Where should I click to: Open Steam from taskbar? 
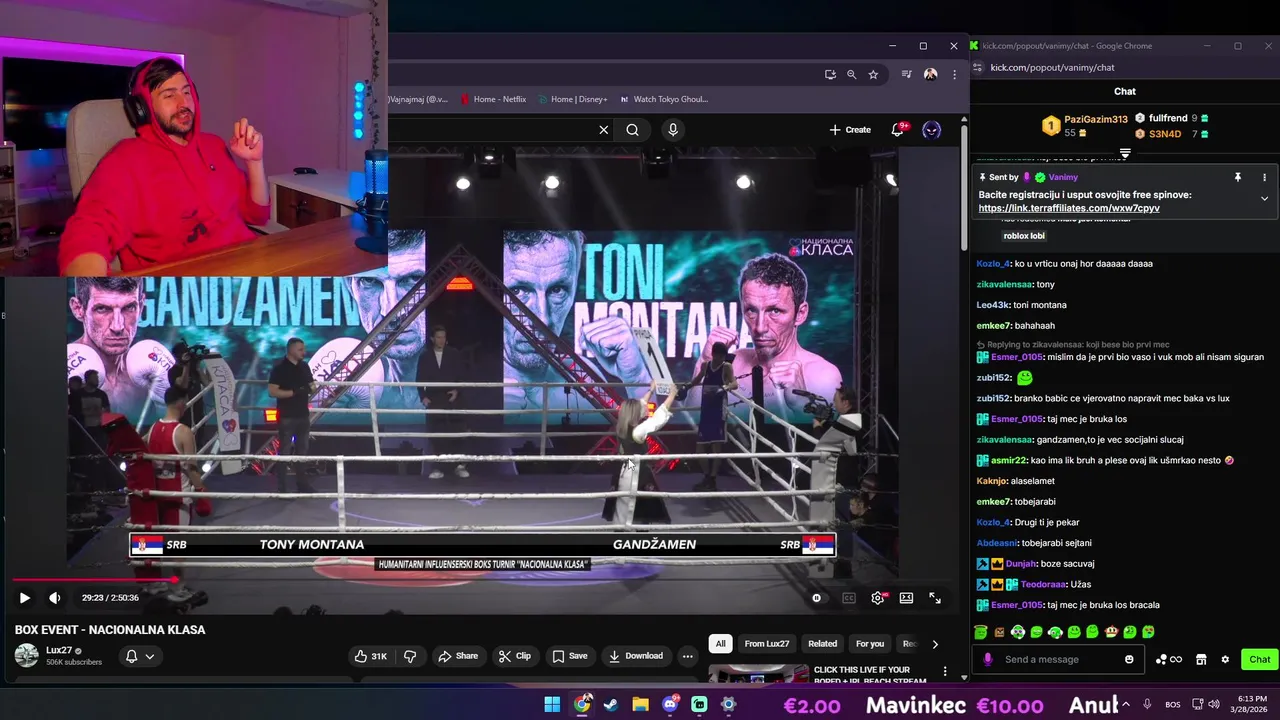coord(611,704)
